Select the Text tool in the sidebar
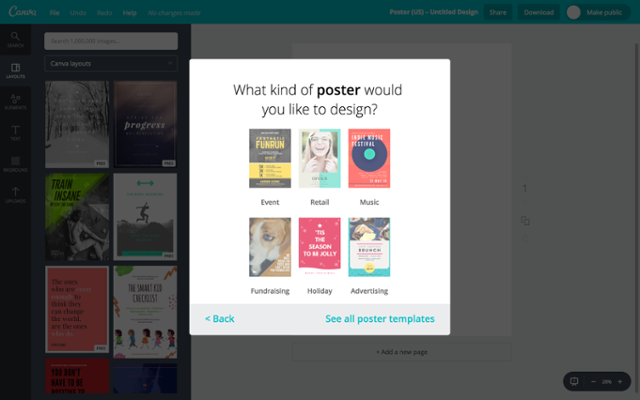This screenshot has height=400, width=640. (15, 133)
